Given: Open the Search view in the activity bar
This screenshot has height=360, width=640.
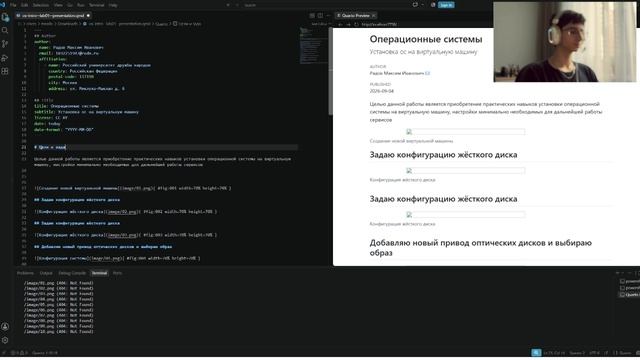Looking at the screenshot, I should (x=5, y=31).
